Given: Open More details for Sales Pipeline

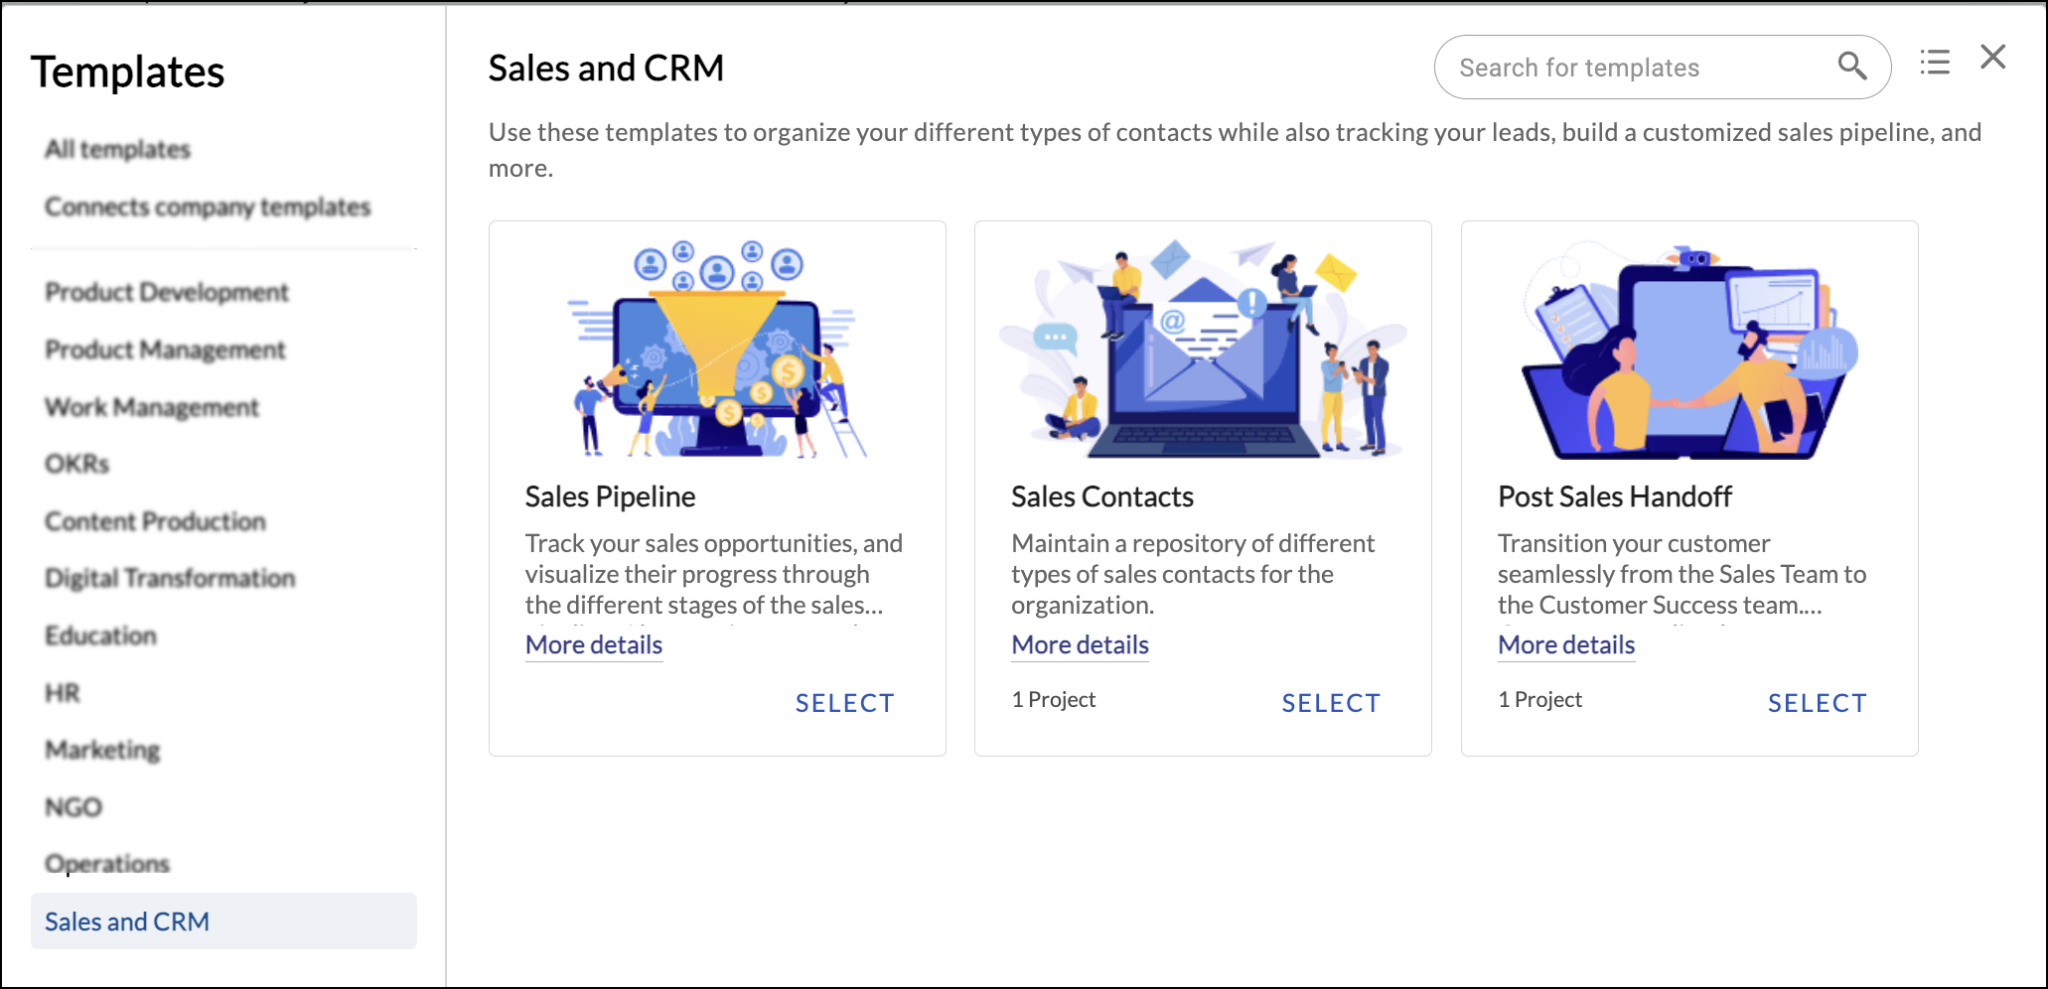Looking at the screenshot, I should [x=593, y=645].
